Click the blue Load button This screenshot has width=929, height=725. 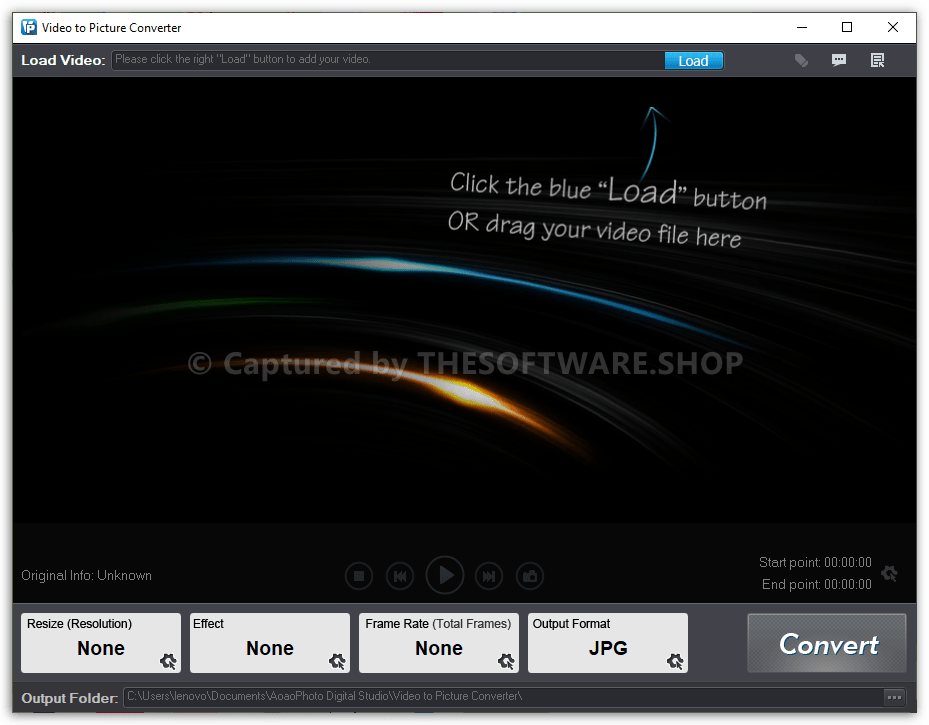pyautogui.click(x=693, y=60)
